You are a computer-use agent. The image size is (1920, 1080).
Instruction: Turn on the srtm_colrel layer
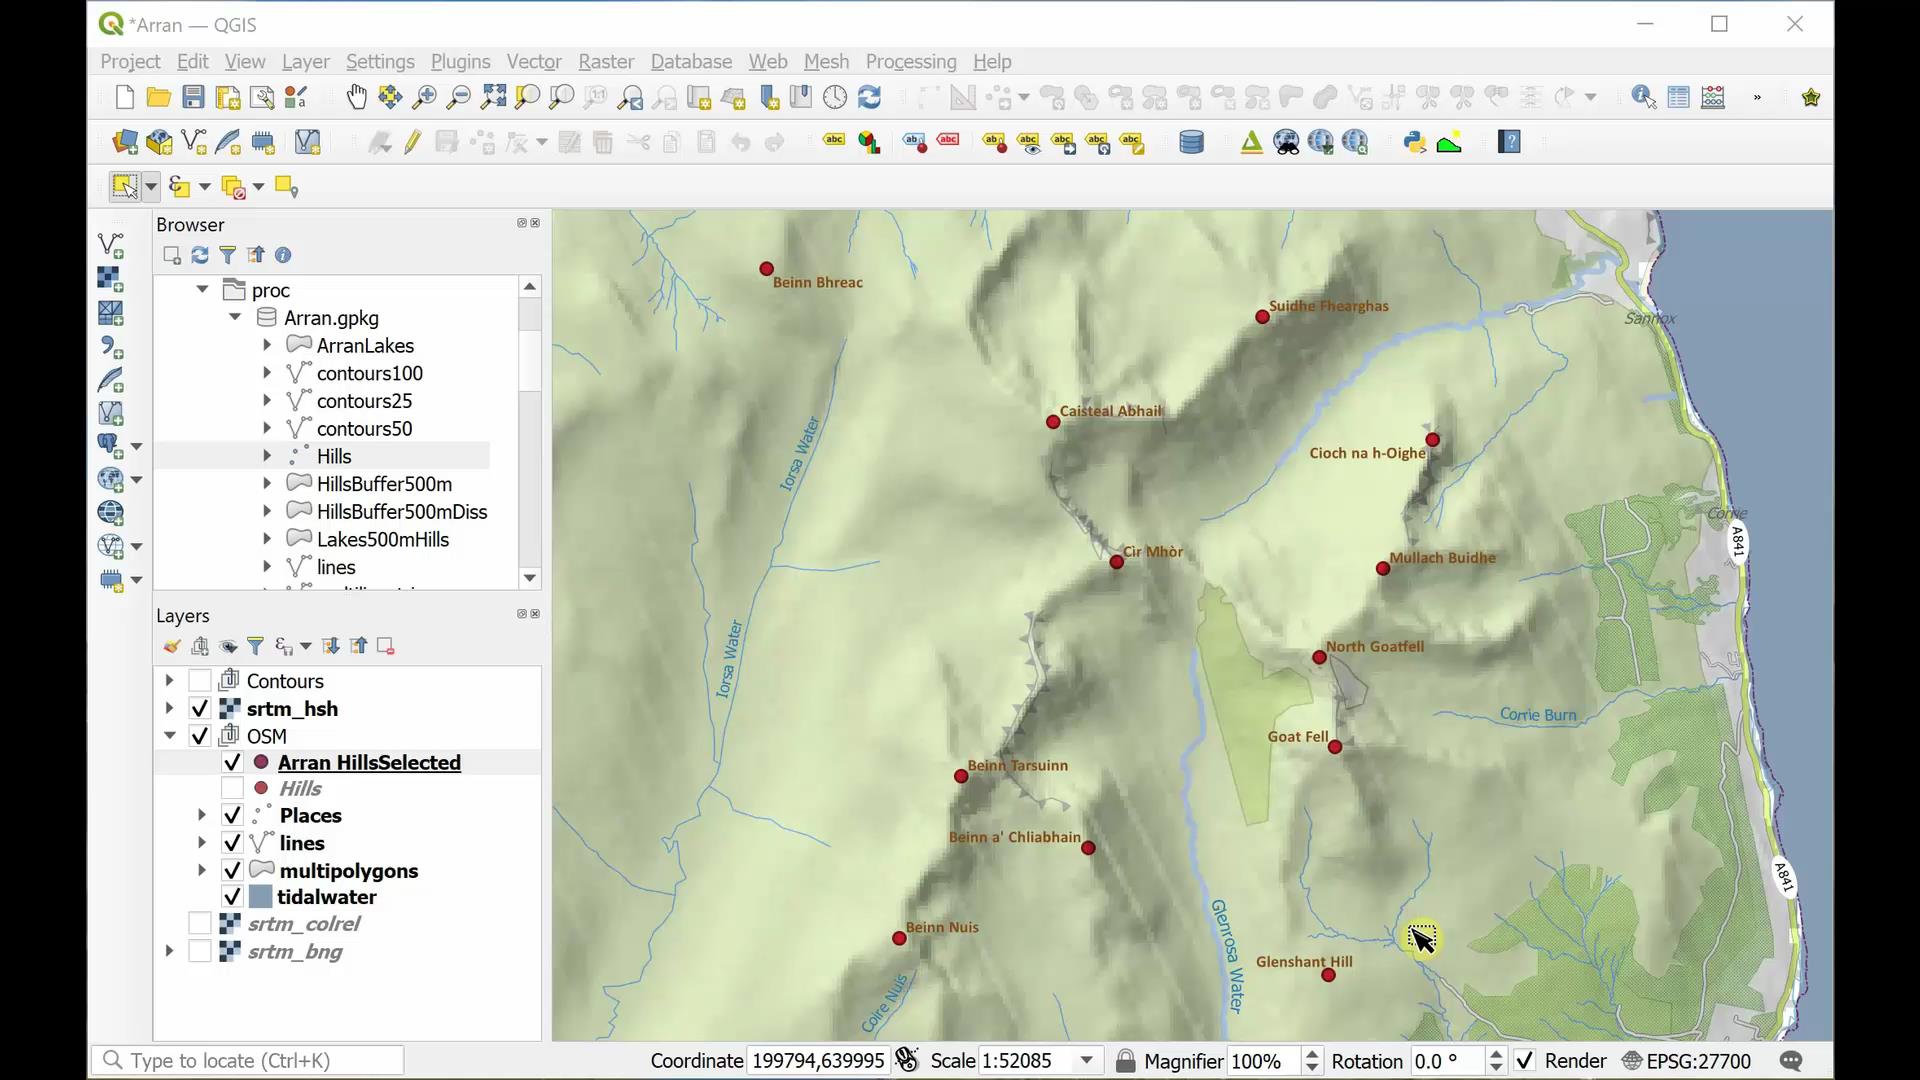coord(199,923)
